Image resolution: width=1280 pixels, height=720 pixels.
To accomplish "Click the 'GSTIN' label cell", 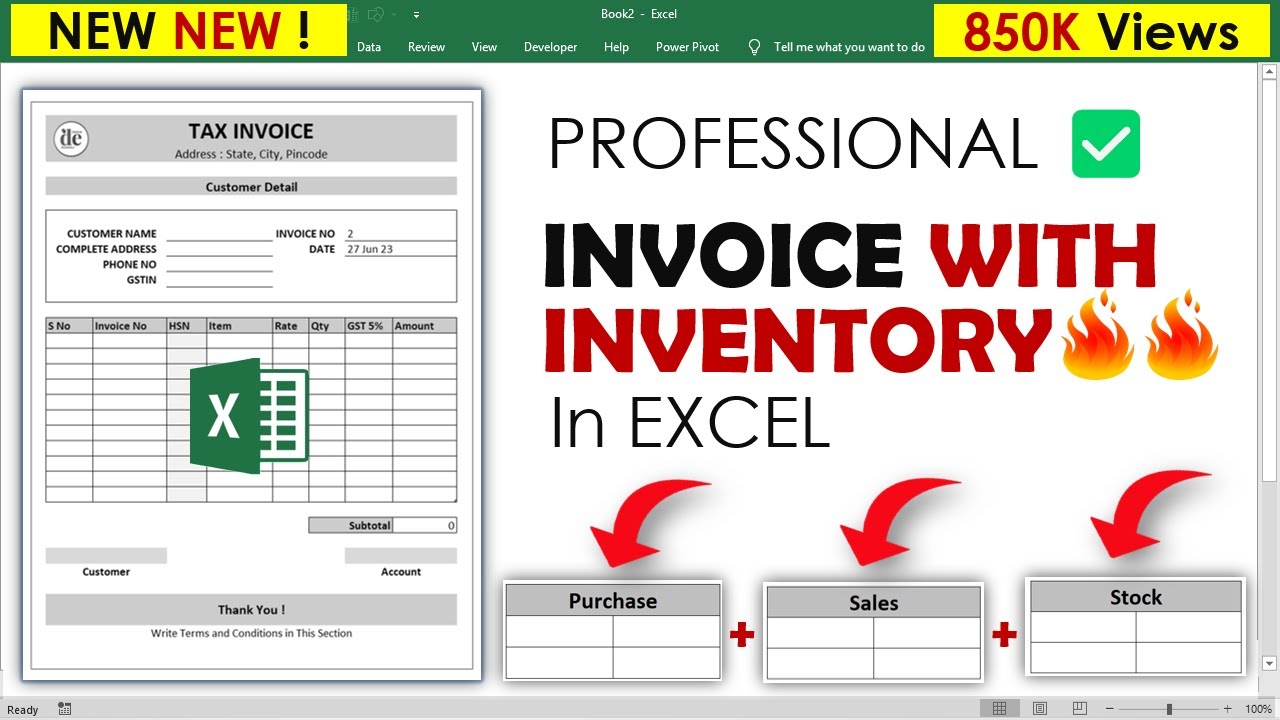I will [141, 281].
